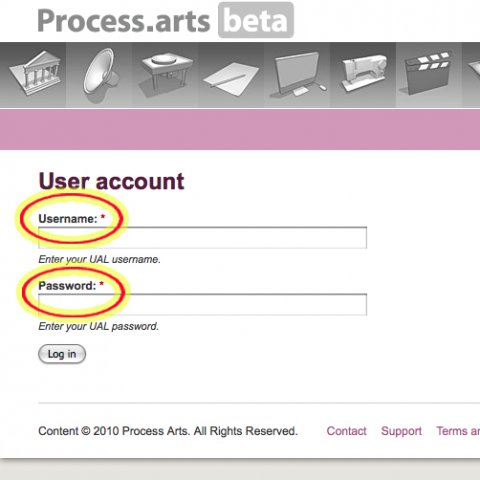
Task: Select the loudspeaker icon
Action: click(x=101, y=74)
